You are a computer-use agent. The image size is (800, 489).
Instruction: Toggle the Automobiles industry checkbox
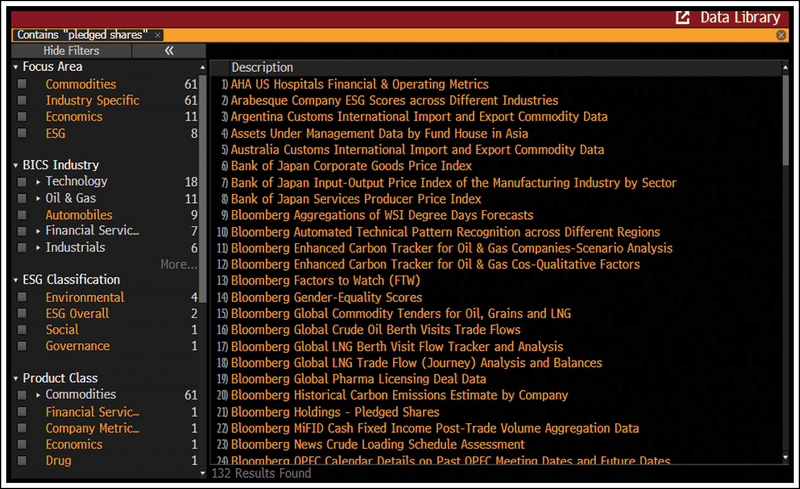(22, 215)
